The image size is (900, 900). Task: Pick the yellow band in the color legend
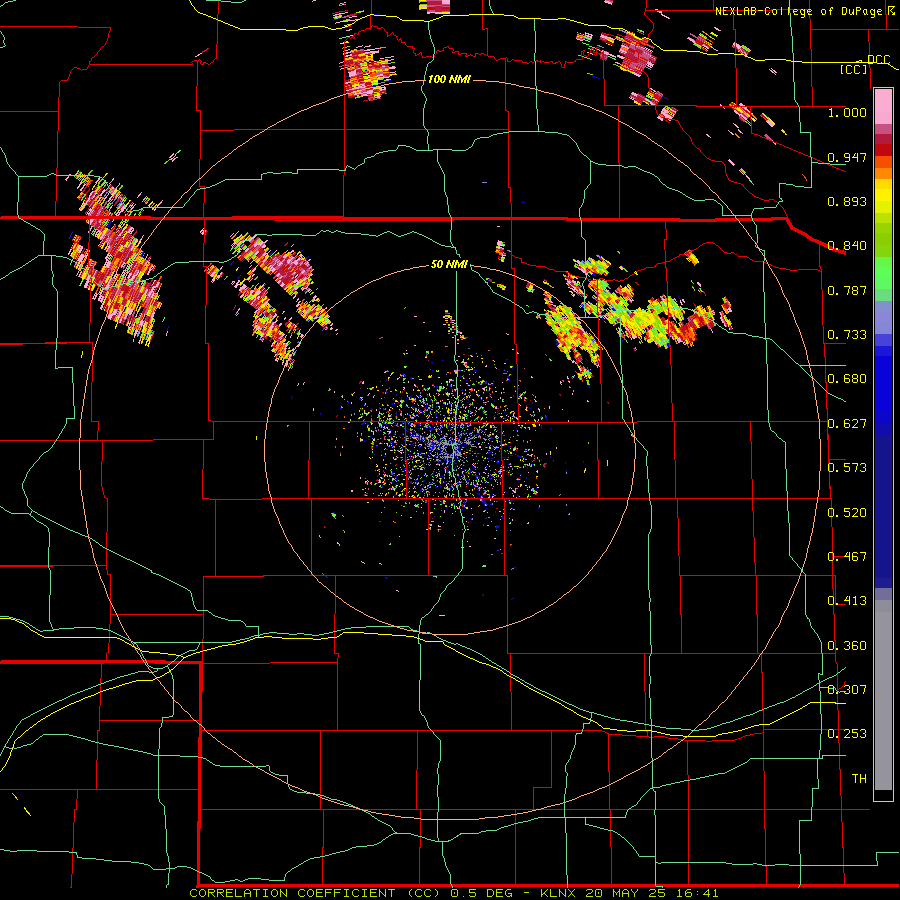[x=883, y=197]
